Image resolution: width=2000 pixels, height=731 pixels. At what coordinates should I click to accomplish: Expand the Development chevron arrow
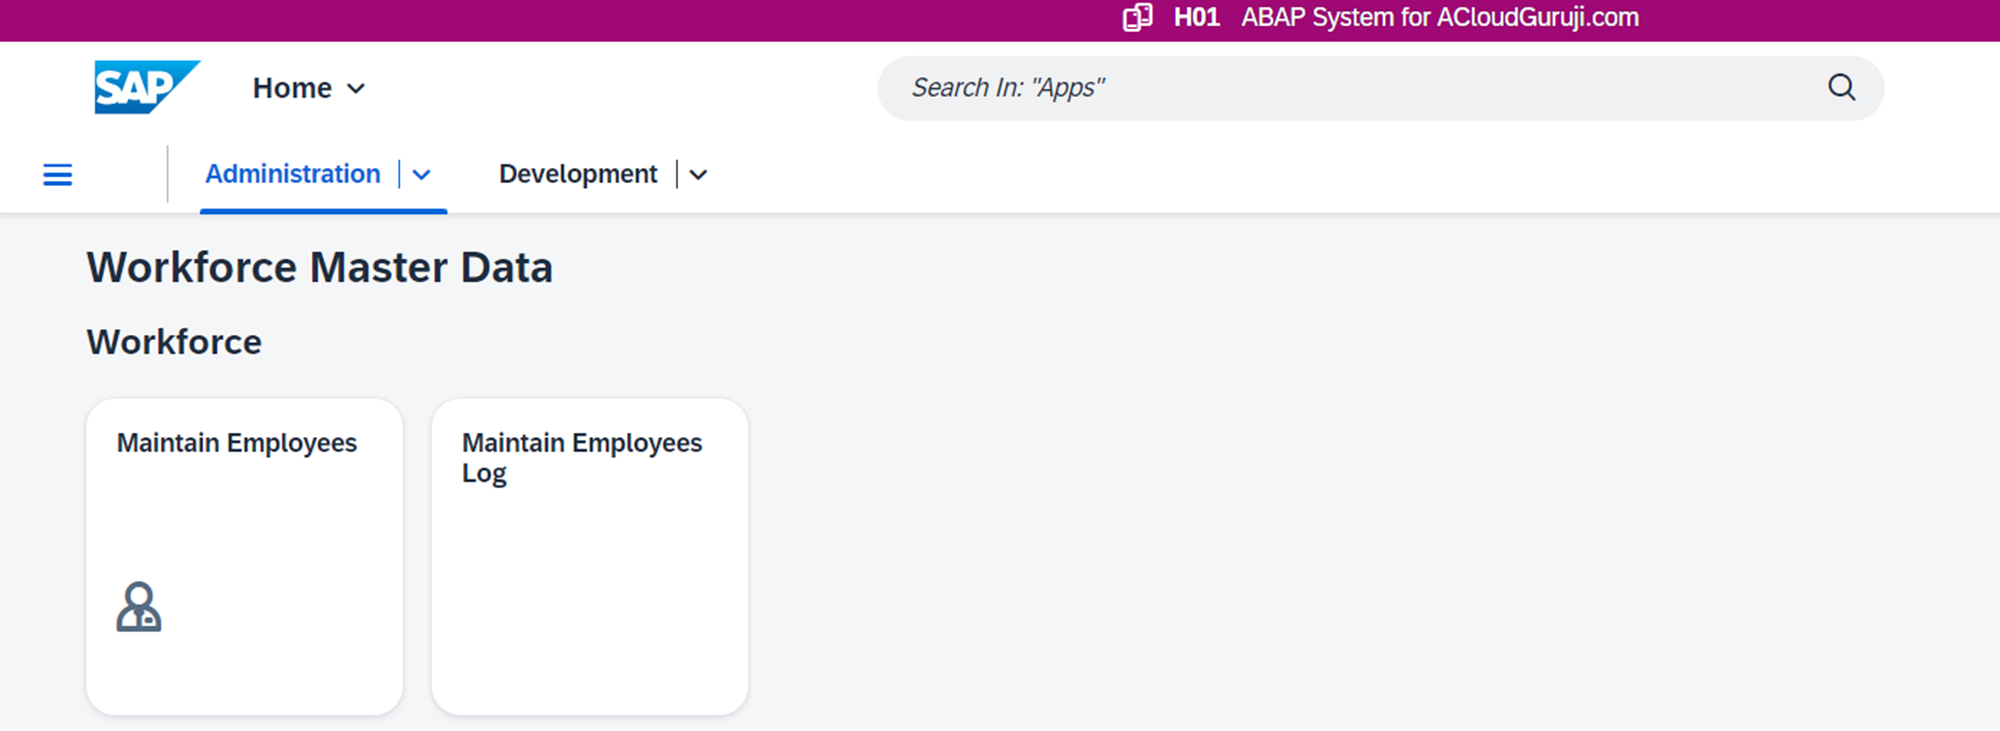tap(698, 175)
